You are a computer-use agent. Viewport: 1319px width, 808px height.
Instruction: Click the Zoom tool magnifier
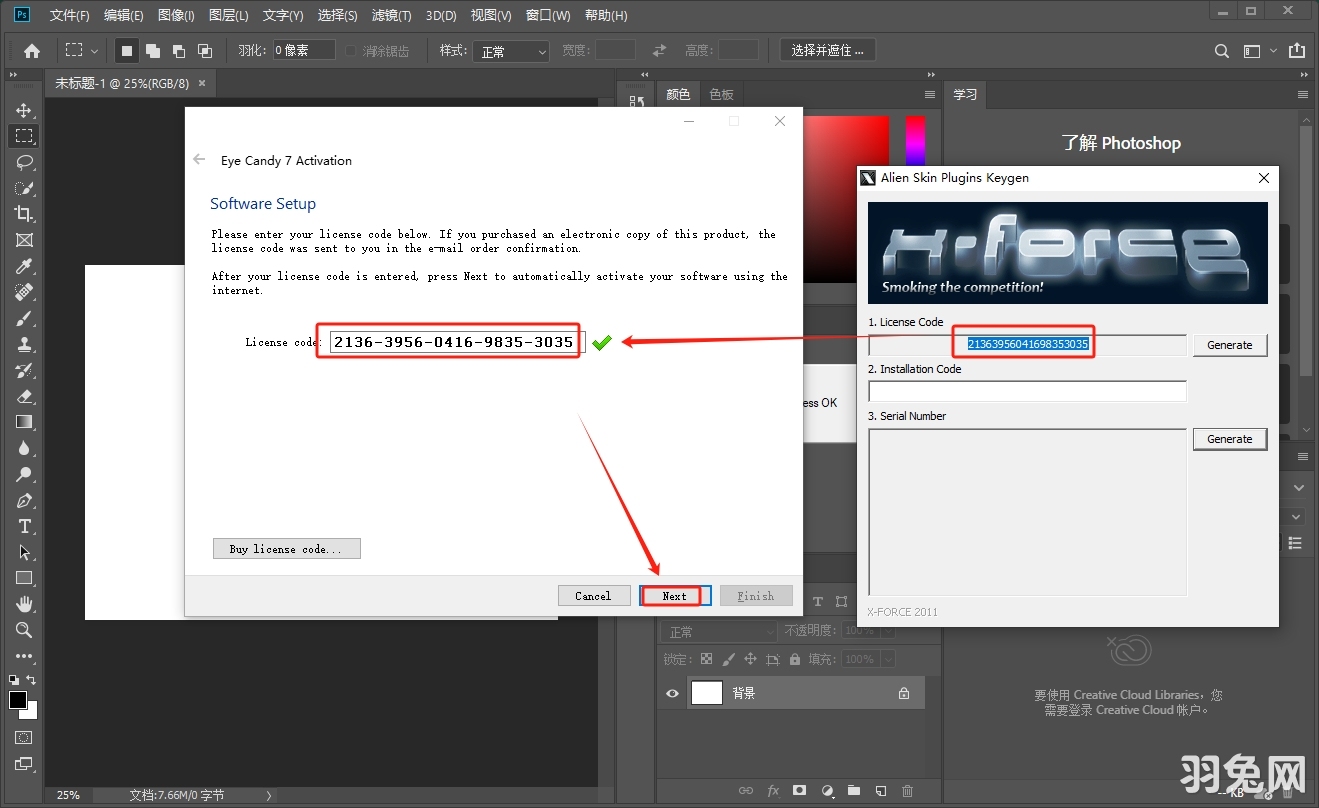pyautogui.click(x=24, y=630)
